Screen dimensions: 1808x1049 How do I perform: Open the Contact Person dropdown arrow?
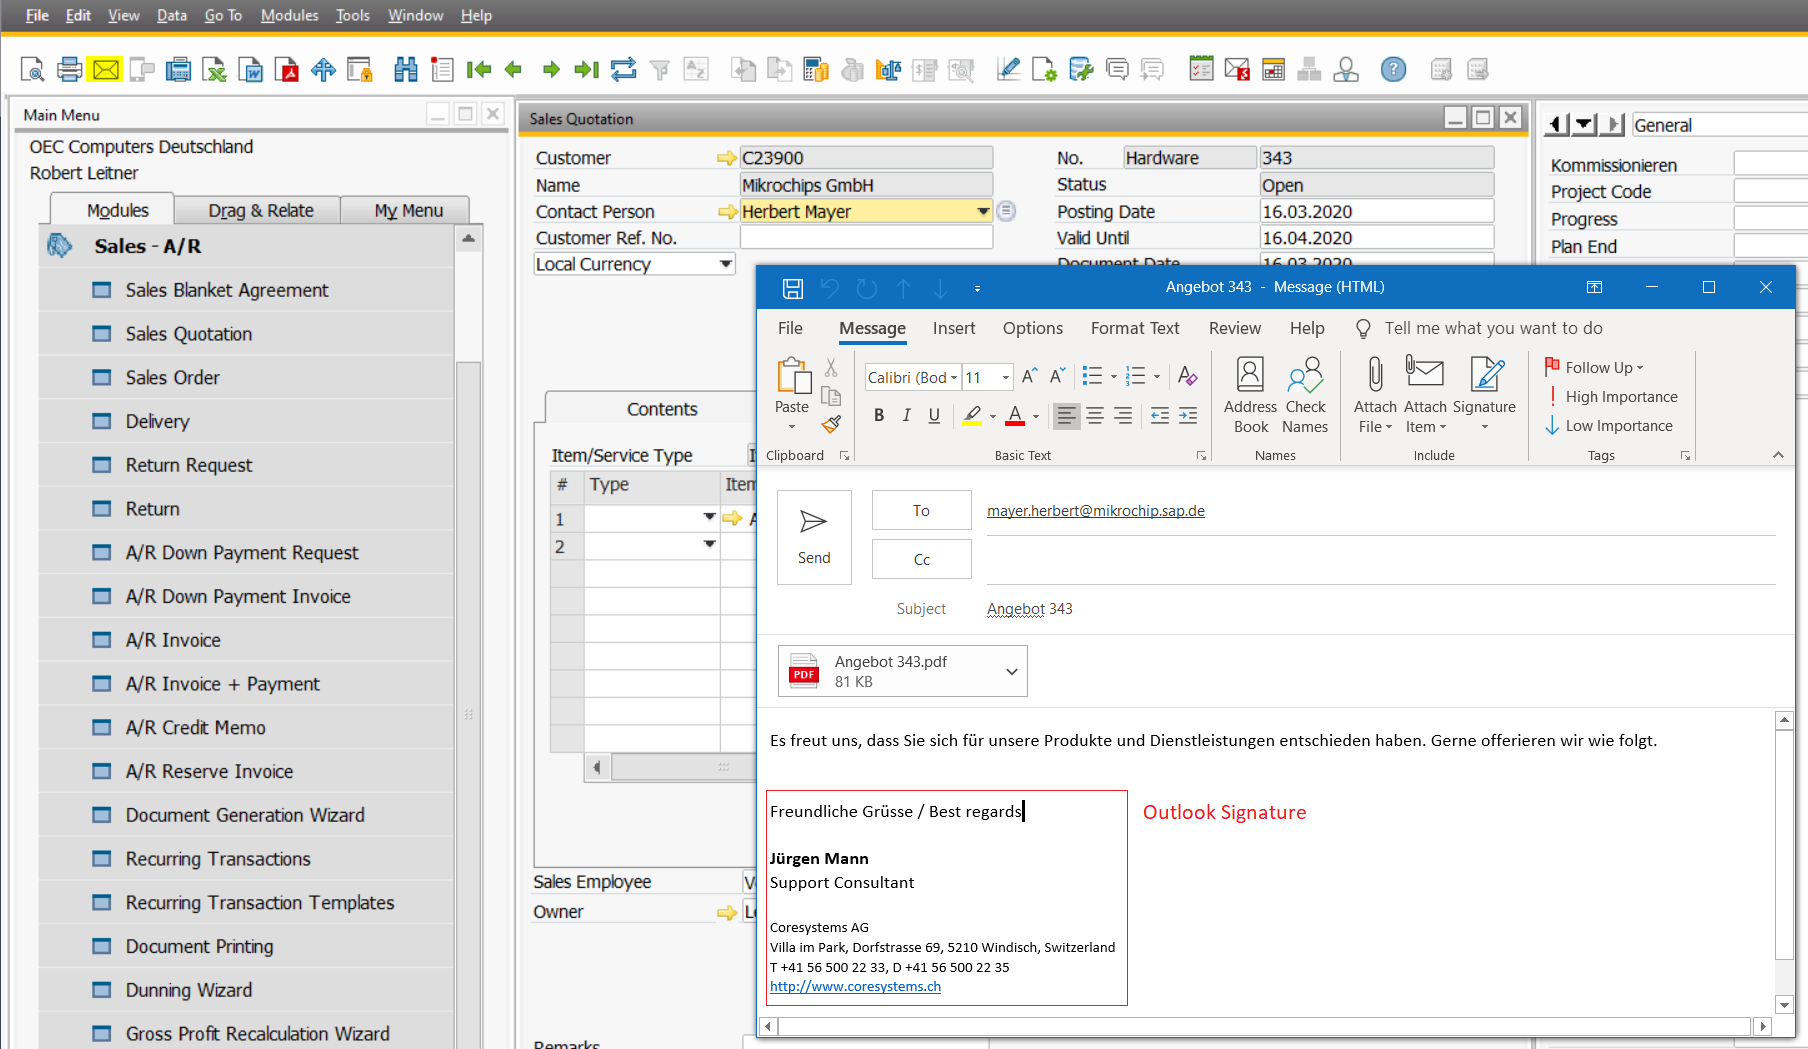point(983,211)
